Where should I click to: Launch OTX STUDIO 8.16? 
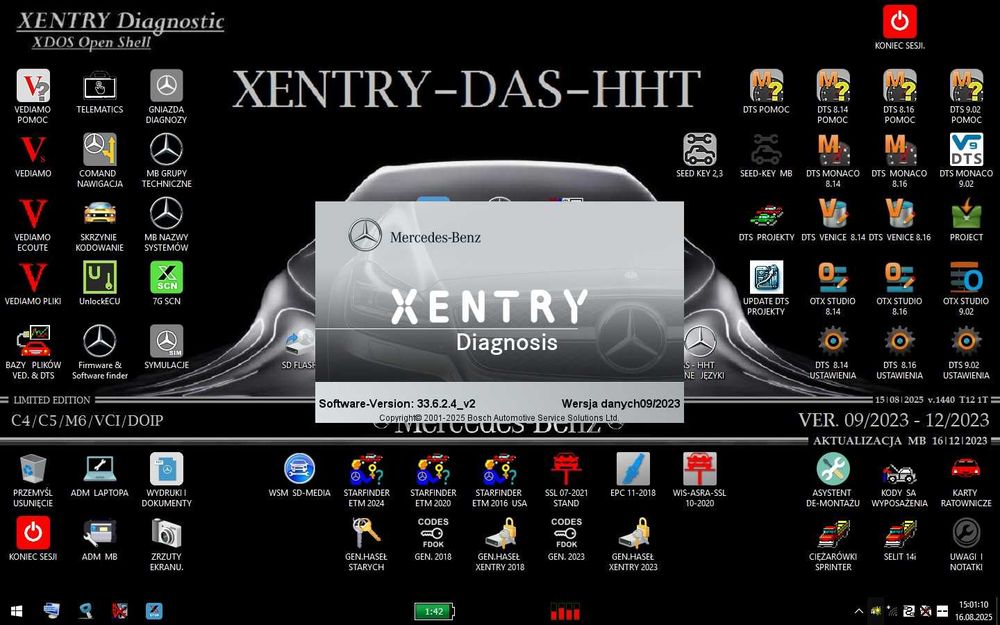(900, 277)
